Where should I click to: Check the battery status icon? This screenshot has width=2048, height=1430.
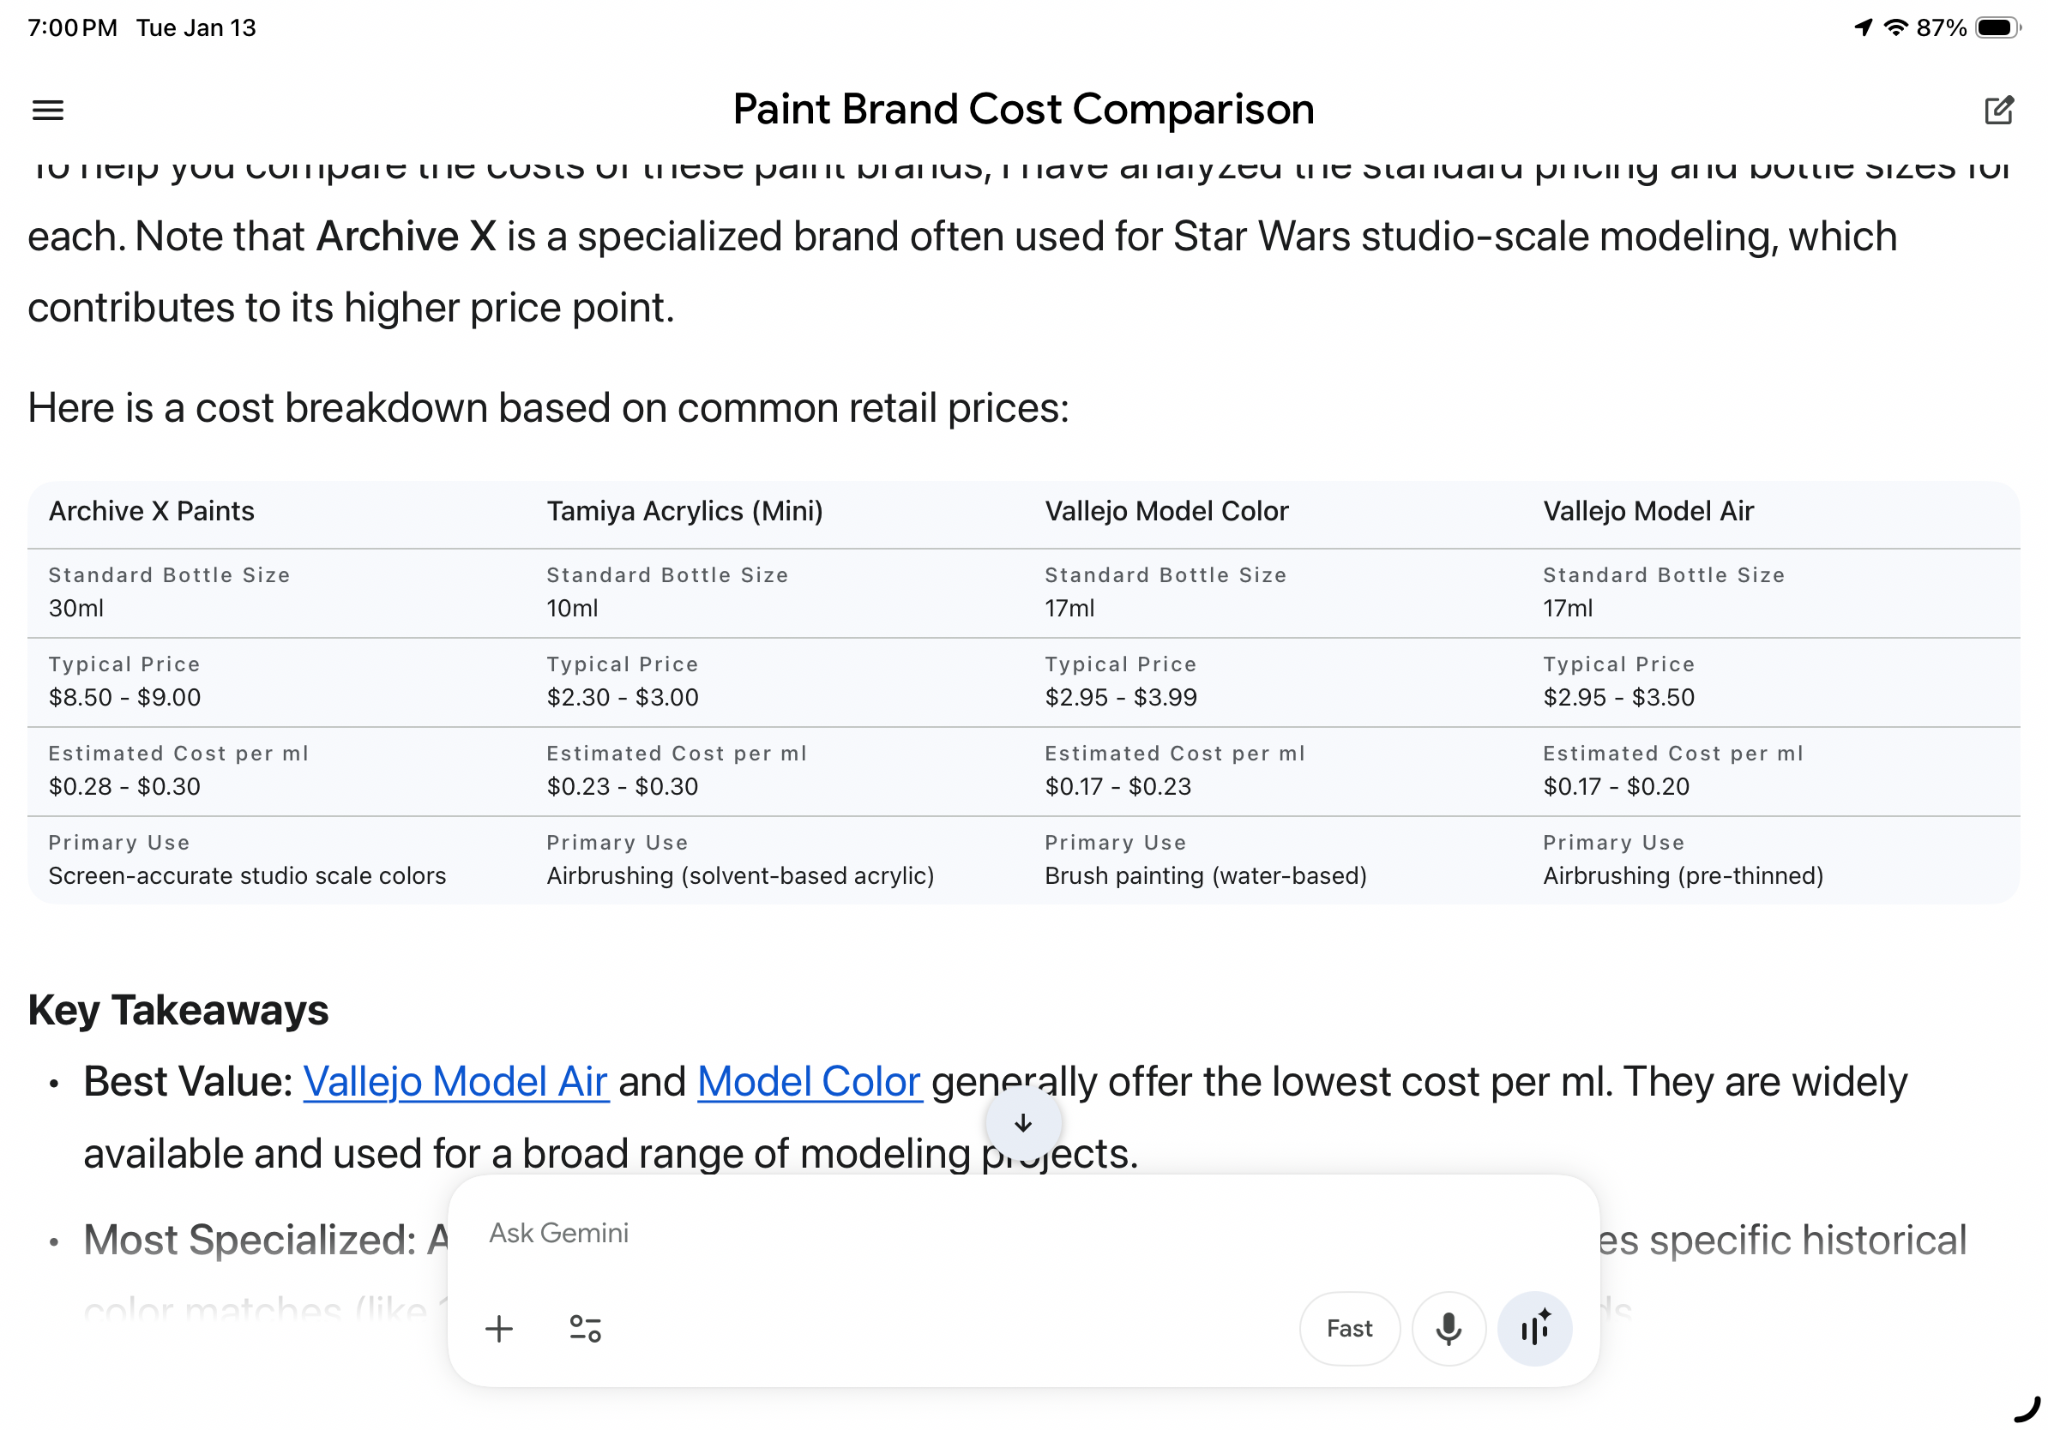click(1998, 28)
